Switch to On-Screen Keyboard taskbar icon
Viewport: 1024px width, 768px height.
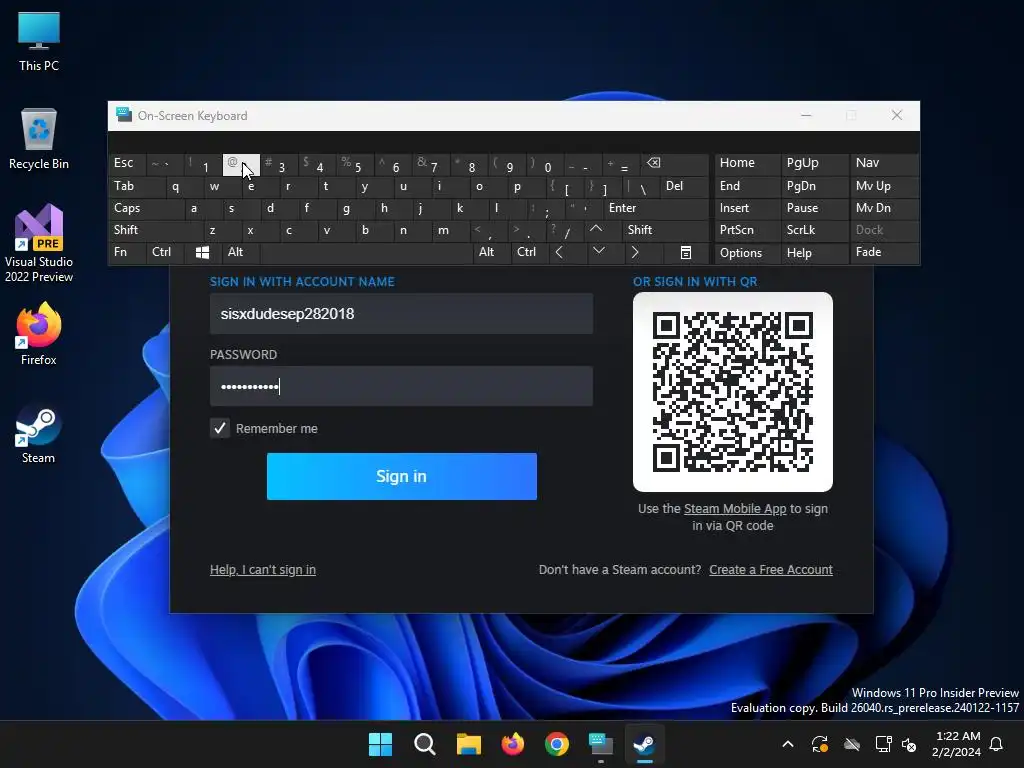pos(601,744)
